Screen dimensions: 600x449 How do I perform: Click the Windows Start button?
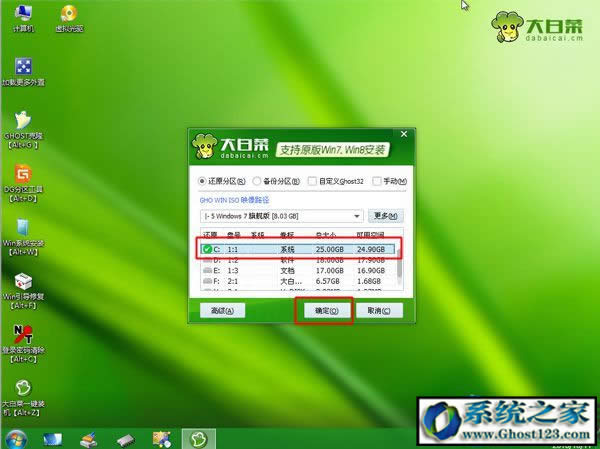(15, 438)
